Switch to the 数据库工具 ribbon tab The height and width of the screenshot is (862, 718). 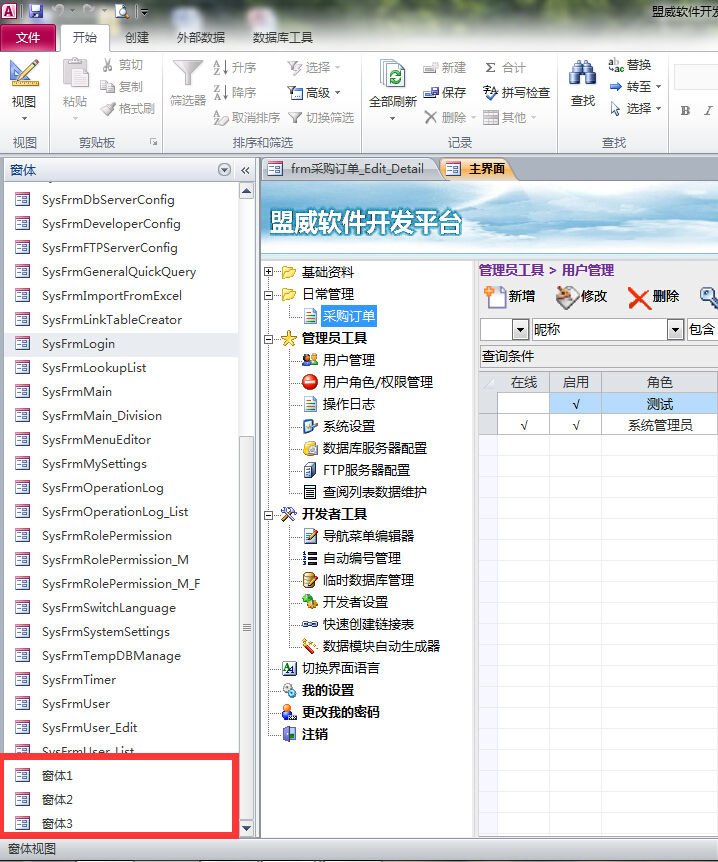(x=283, y=37)
